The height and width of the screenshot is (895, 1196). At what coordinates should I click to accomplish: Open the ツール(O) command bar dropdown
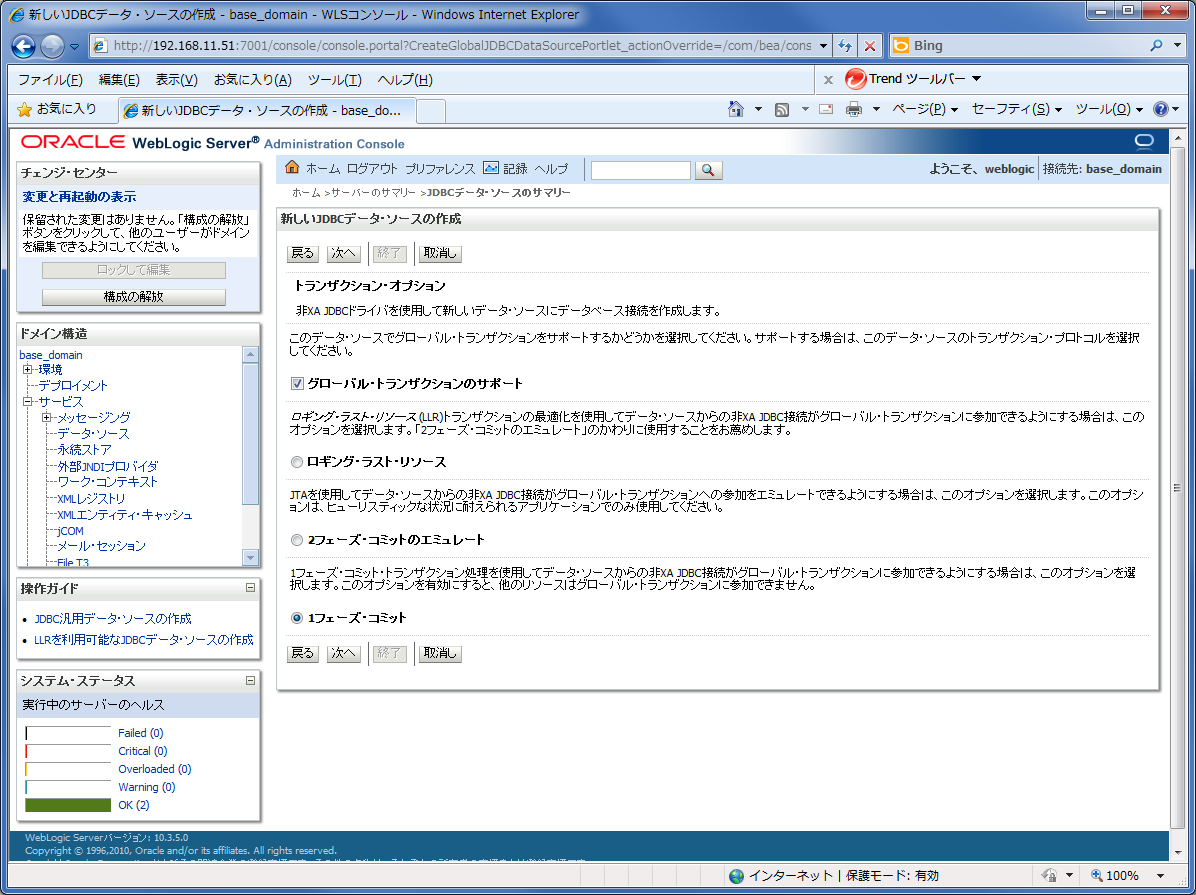(1109, 109)
